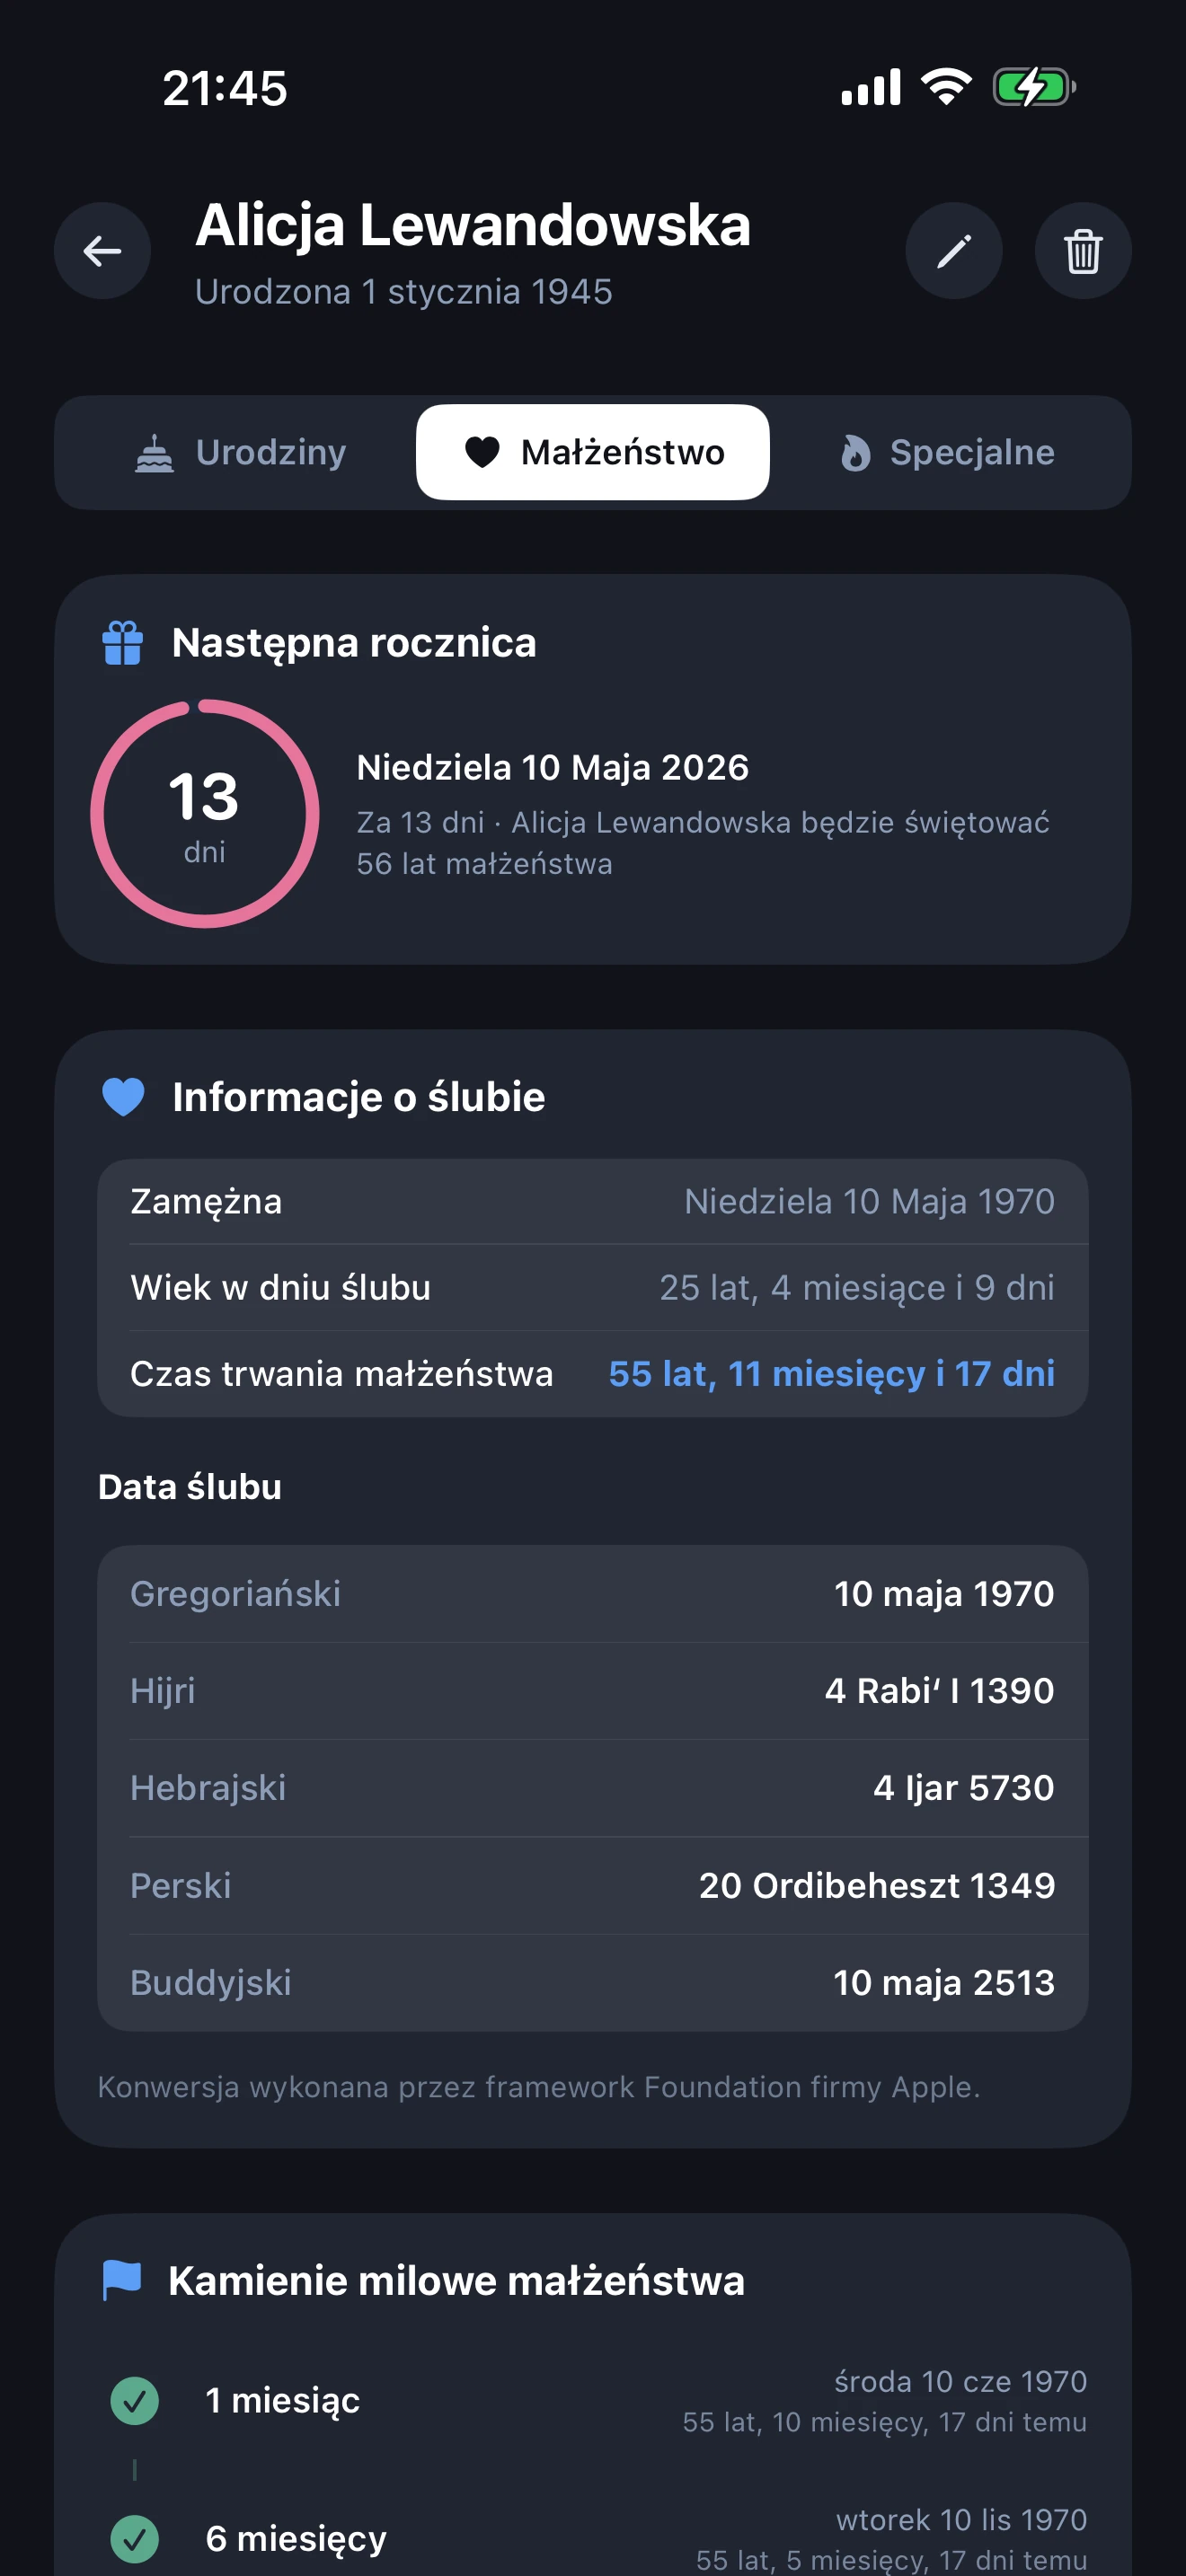Tap the gift icon beside Następna rocznica
1186x2576 pixels.
tap(123, 643)
